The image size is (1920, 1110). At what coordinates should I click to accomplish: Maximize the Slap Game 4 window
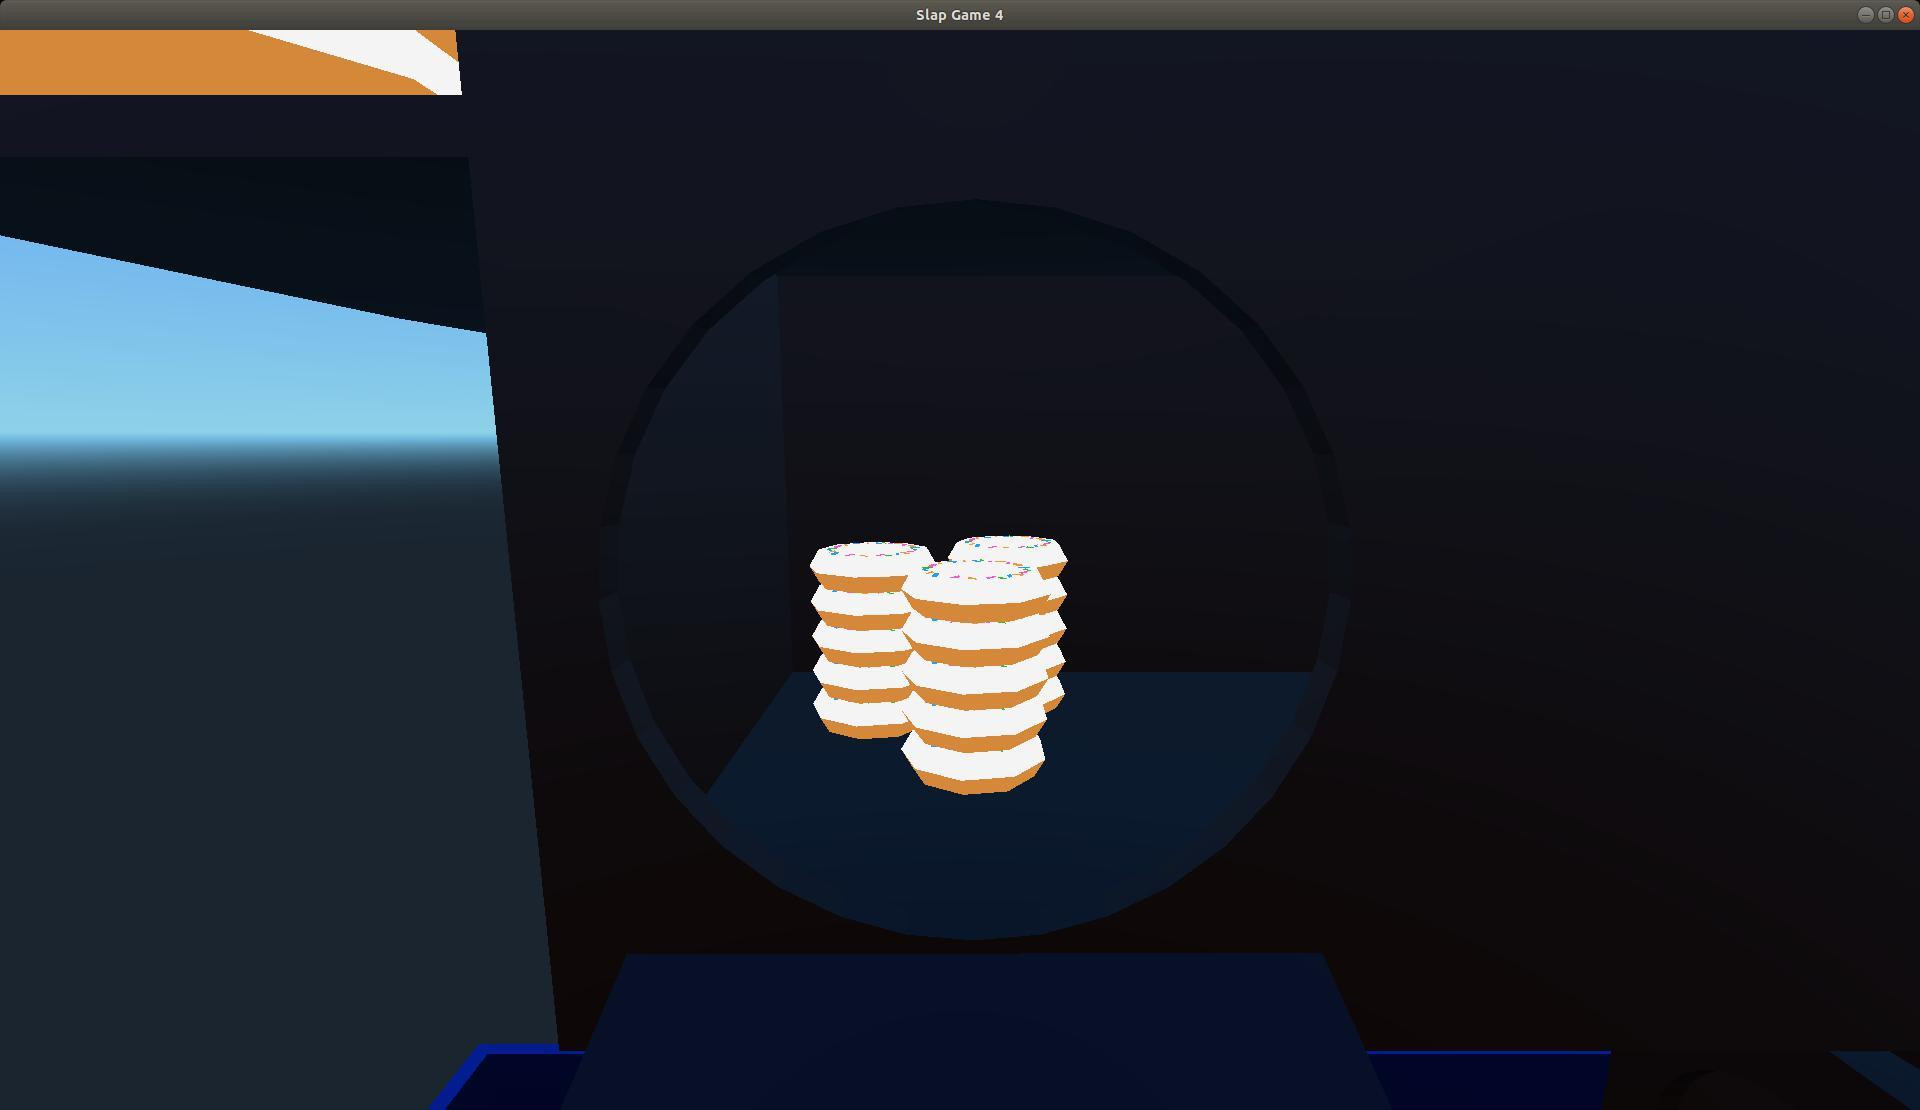[x=1885, y=14]
